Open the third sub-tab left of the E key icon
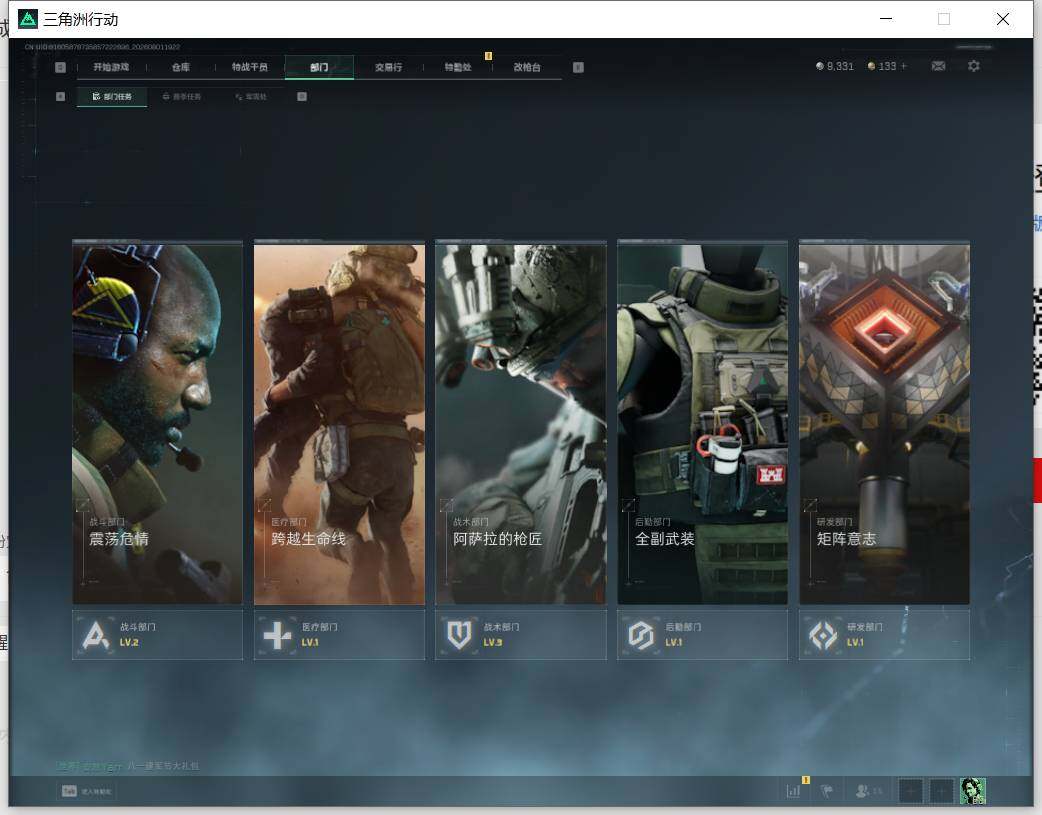This screenshot has height=815, width=1042. coord(251,96)
